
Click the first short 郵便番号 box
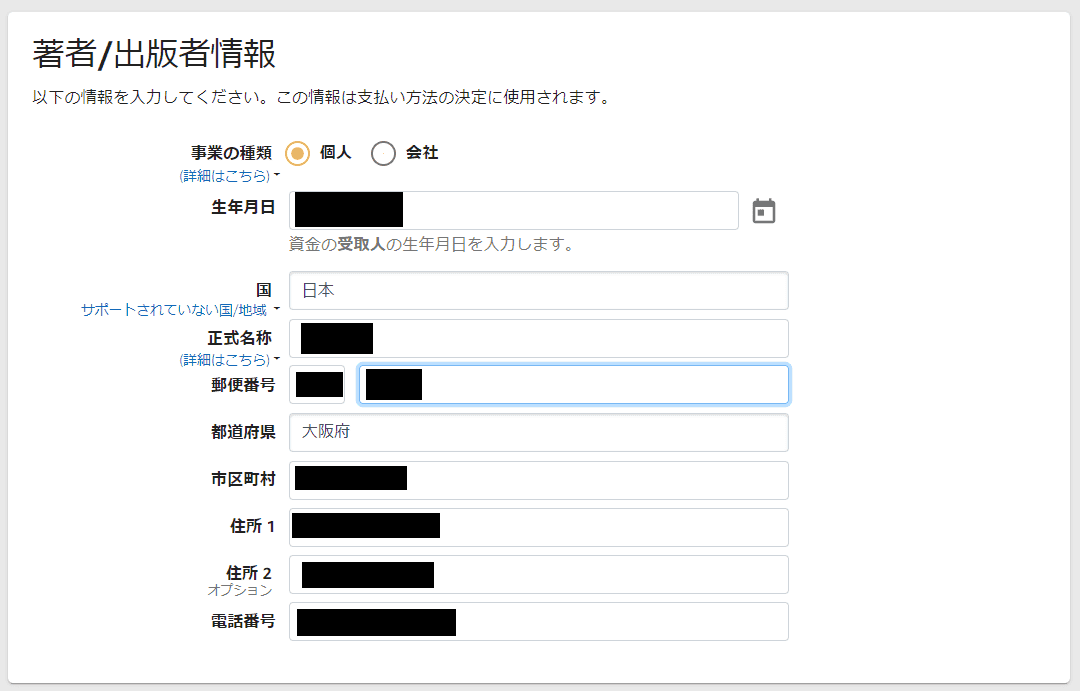317,384
